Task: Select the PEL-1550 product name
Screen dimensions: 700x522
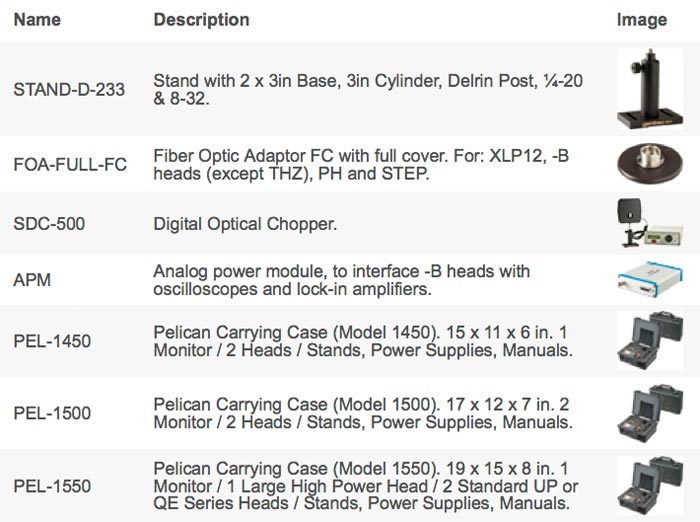Action: 52,486
